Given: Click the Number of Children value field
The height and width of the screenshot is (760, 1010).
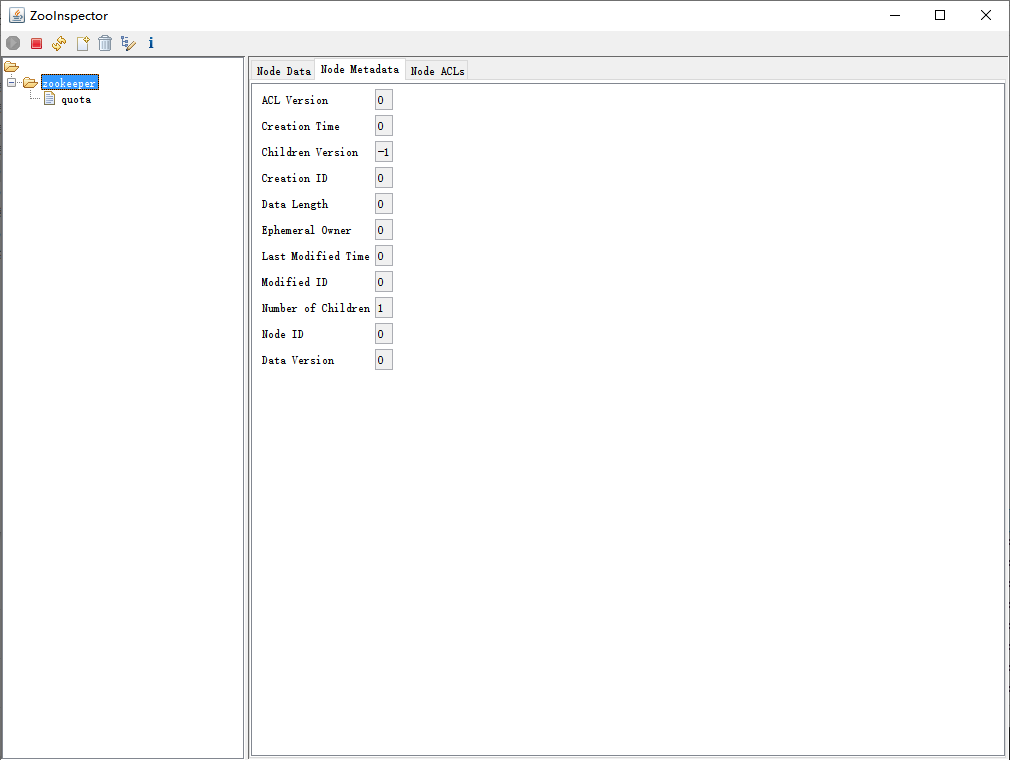Looking at the screenshot, I should [384, 308].
